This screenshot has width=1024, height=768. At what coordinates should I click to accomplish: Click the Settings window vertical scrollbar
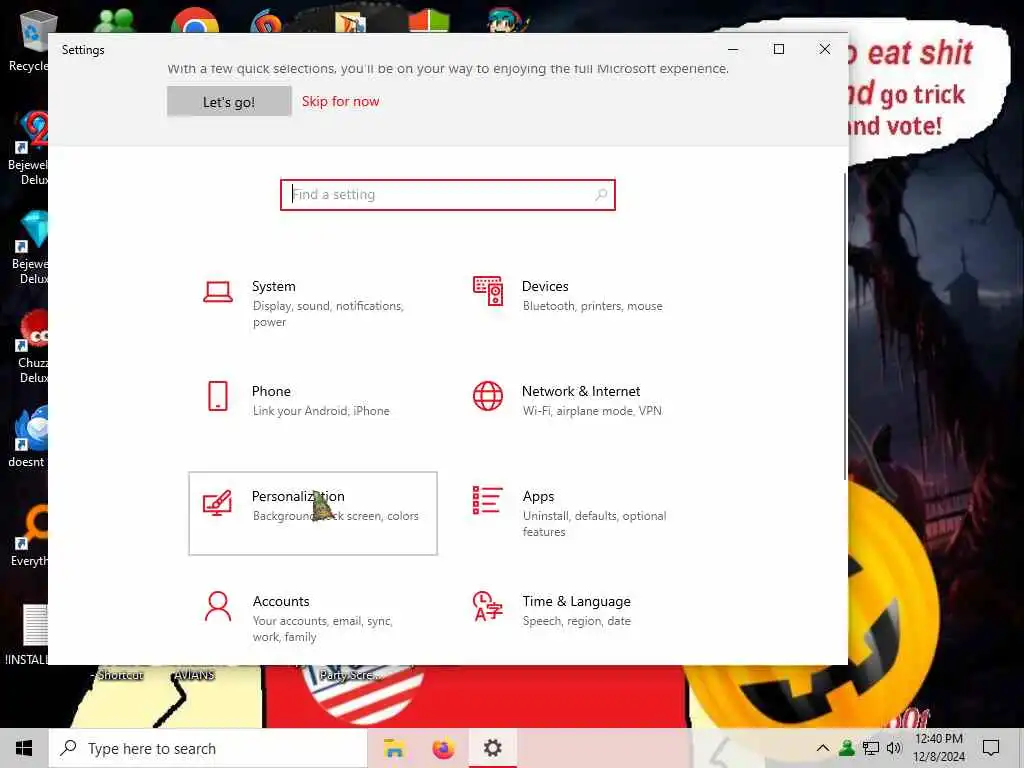(845, 327)
